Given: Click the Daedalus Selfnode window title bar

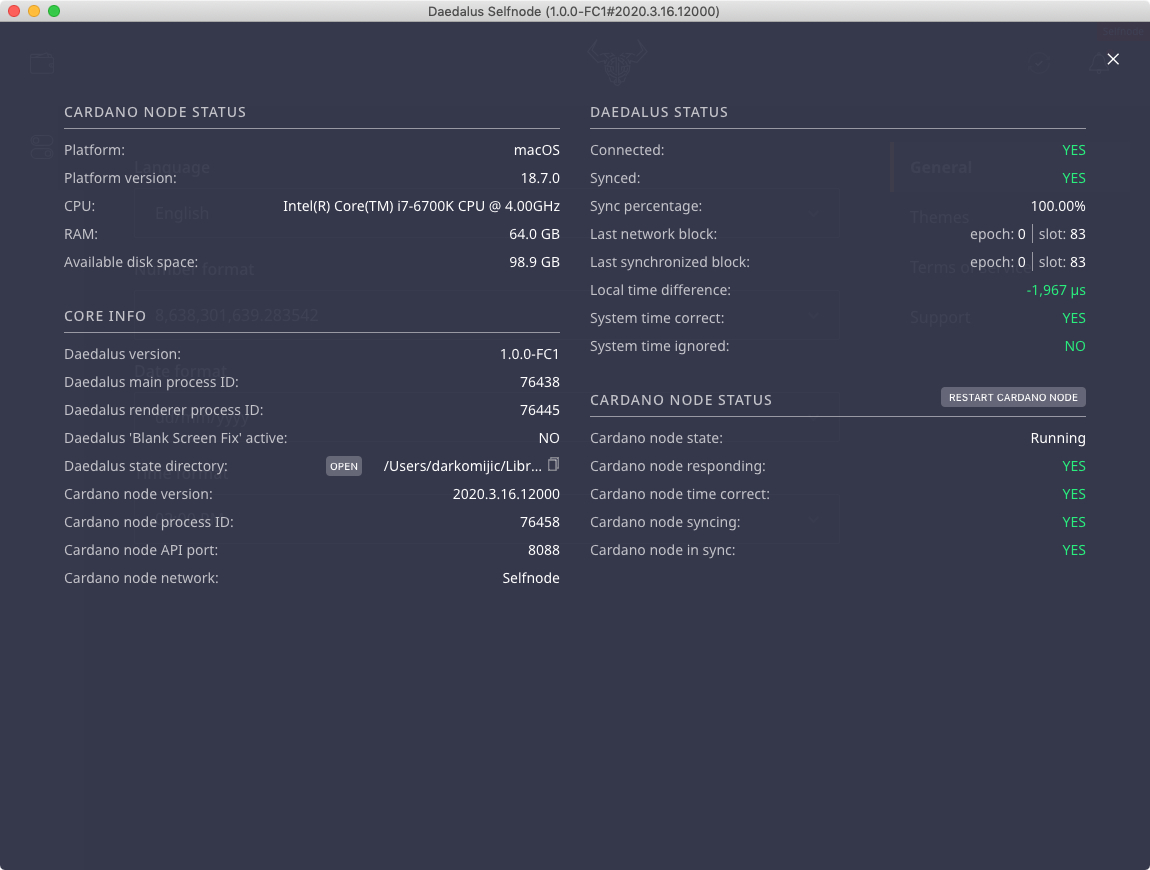Looking at the screenshot, I should click(574, 11).
